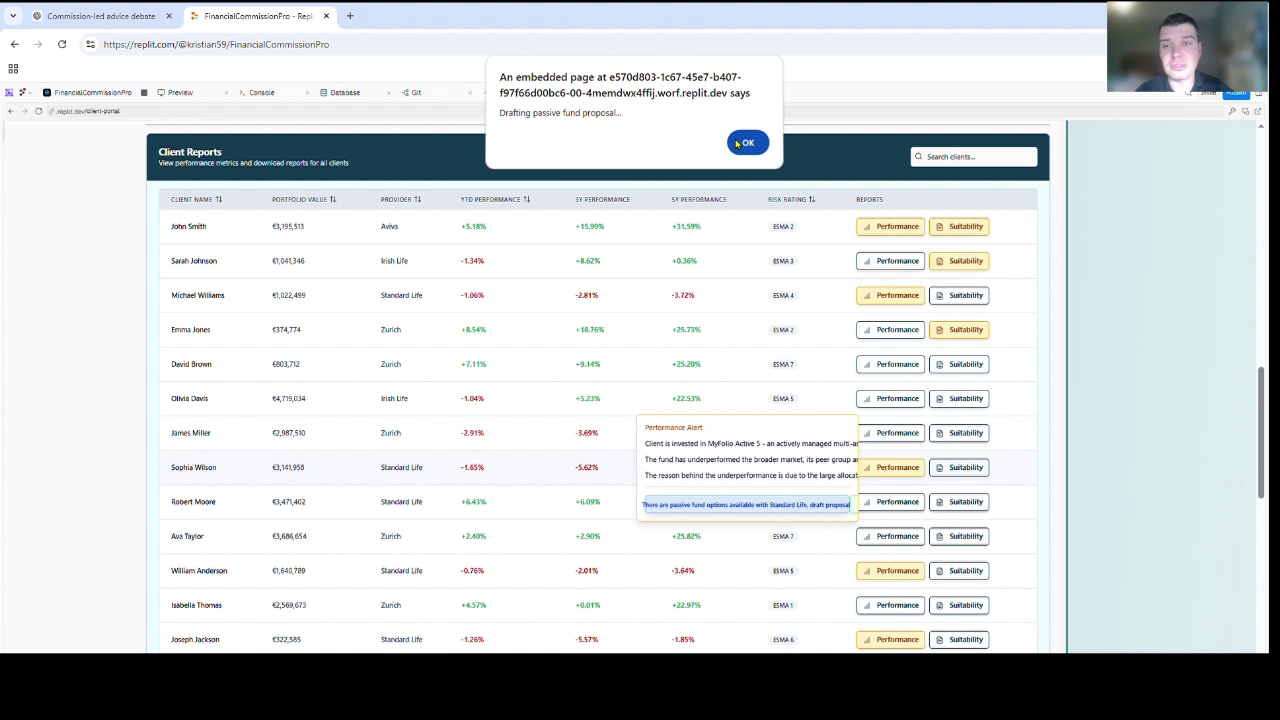Image resolution: width=1280 pixels, height=720 pixels.
Task: Click the passive fund draft proposal link
Action: [746, 505]
